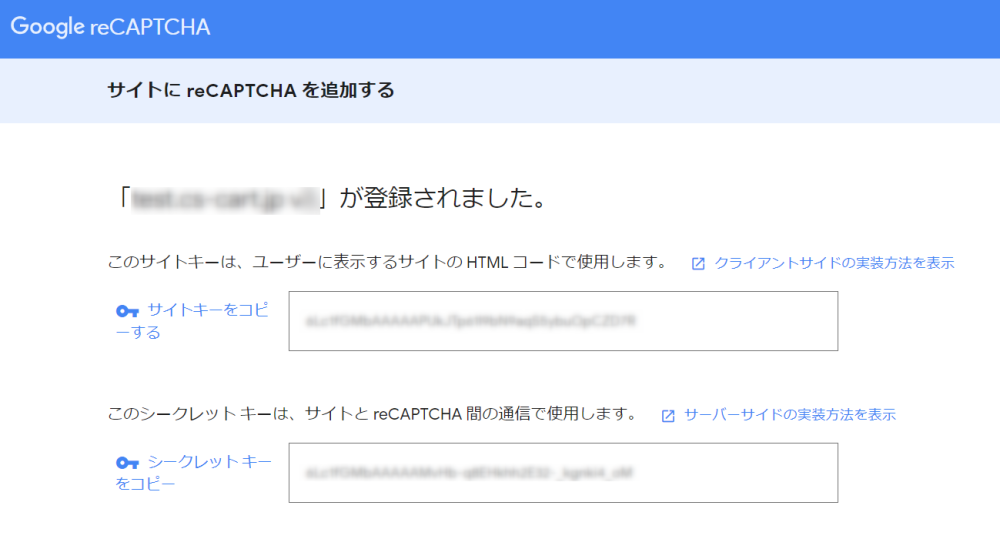Click the key icon beside サイトキーをコピーする
This screenshot has width=1000, height=549.
[128, 311]
